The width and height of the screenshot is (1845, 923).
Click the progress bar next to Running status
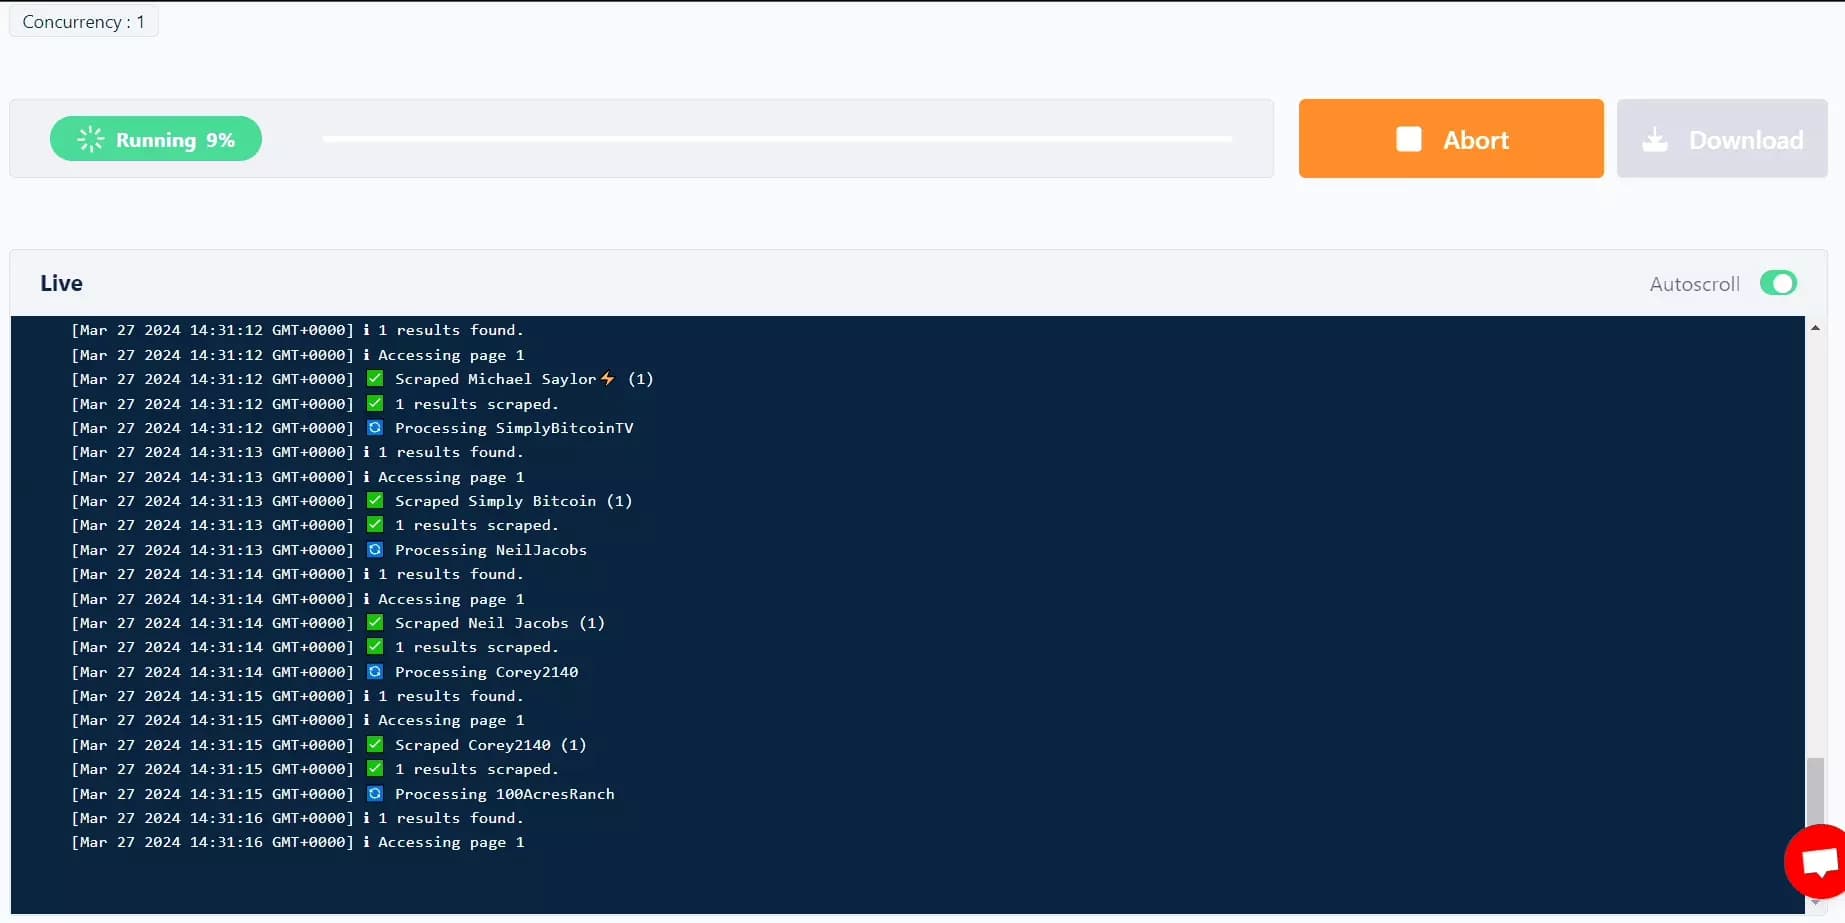[780, 139]
